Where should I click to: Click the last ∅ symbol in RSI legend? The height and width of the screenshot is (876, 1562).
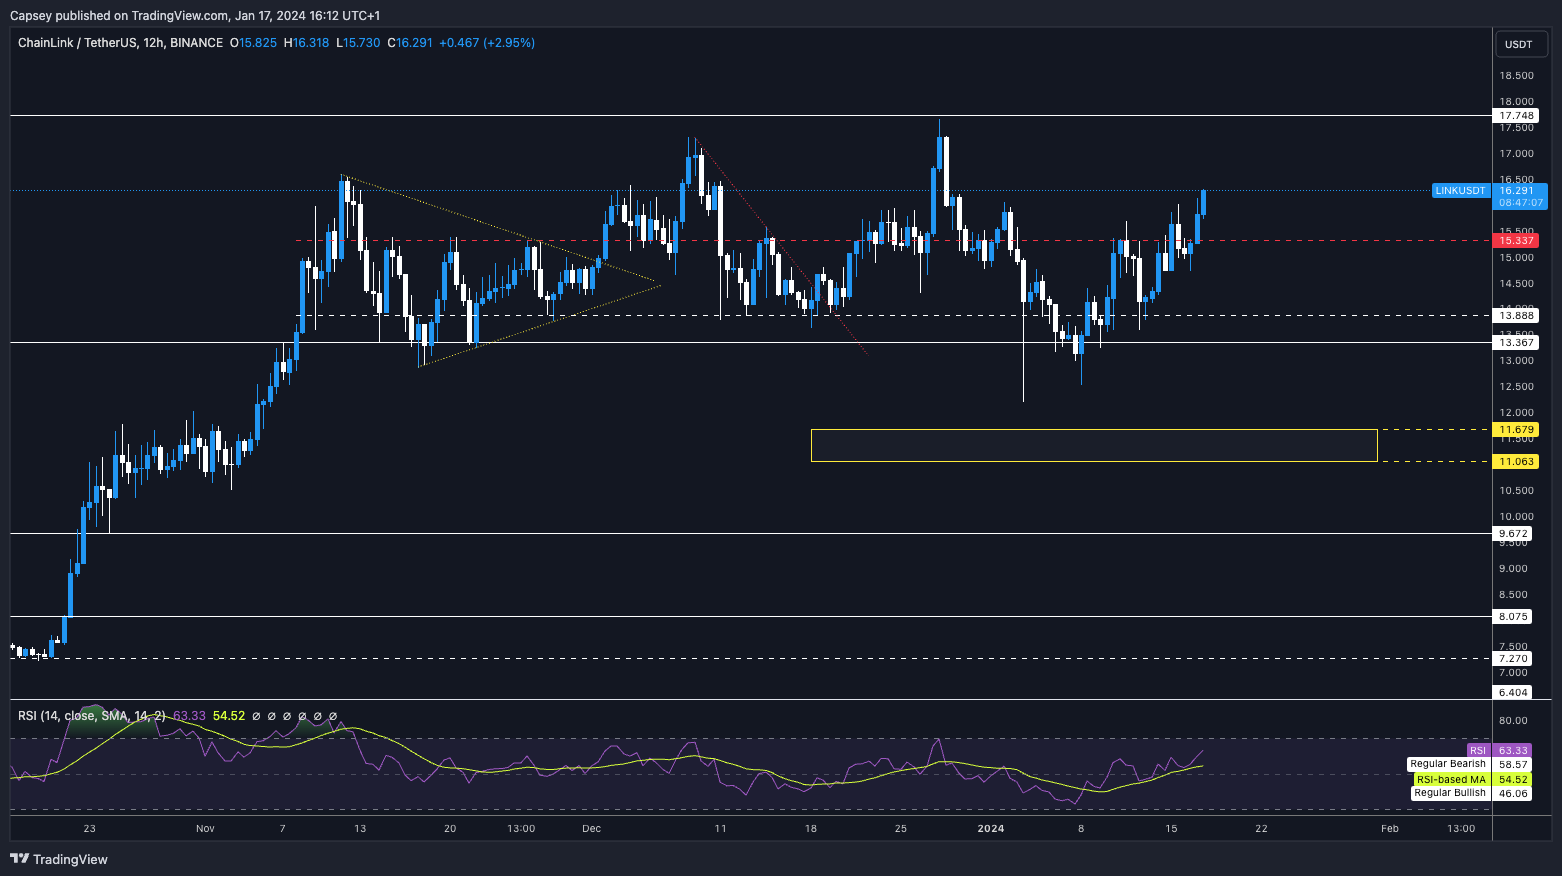[x=333, y=716]
